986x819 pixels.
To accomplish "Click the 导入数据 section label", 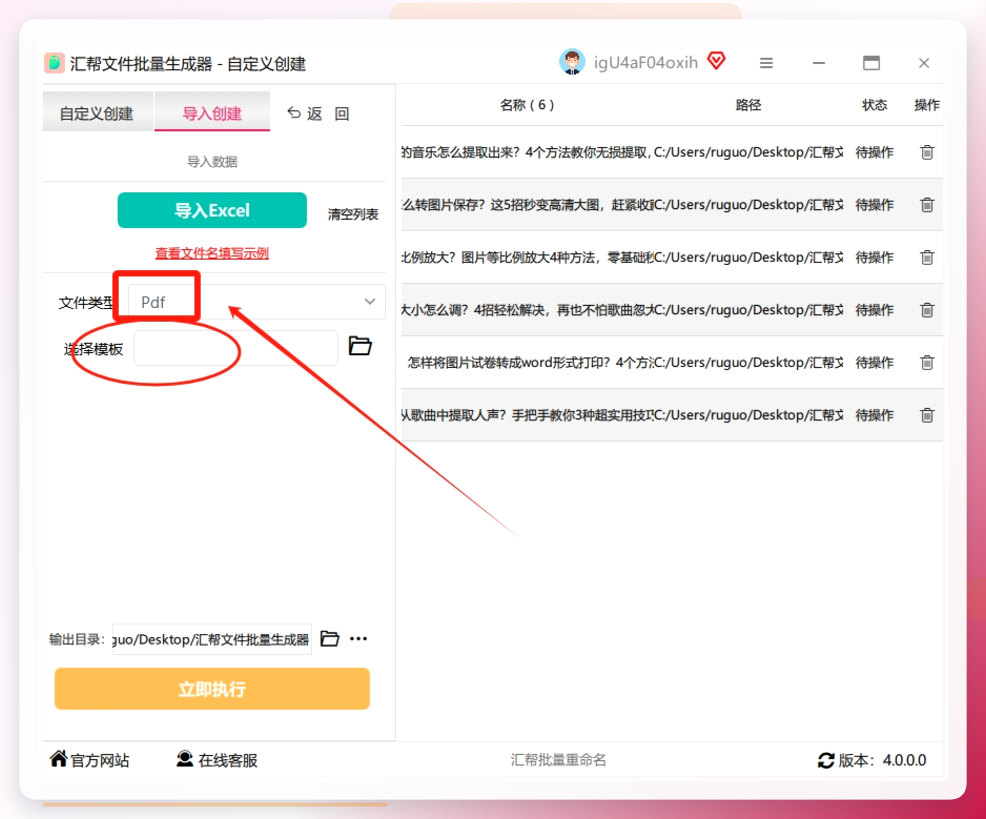I will (212, 162).
